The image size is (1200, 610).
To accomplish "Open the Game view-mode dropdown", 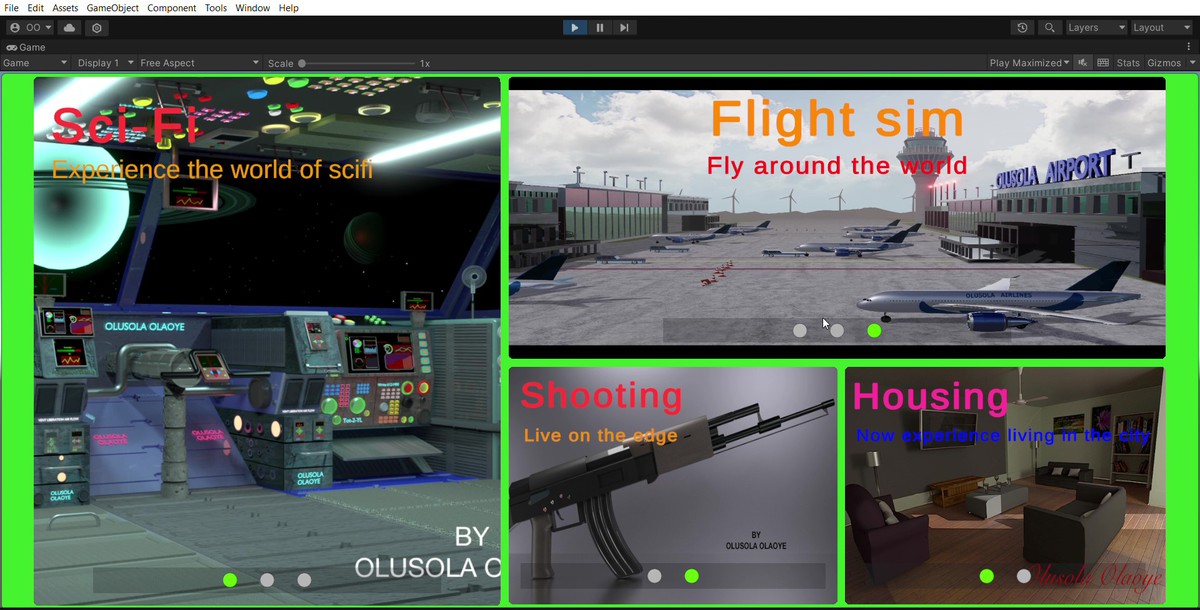I will coord(35,63).
